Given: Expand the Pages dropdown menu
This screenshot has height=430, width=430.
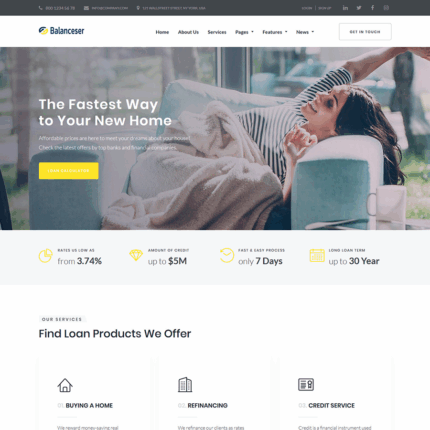Looking at the screenshot, I should point(244,32).
